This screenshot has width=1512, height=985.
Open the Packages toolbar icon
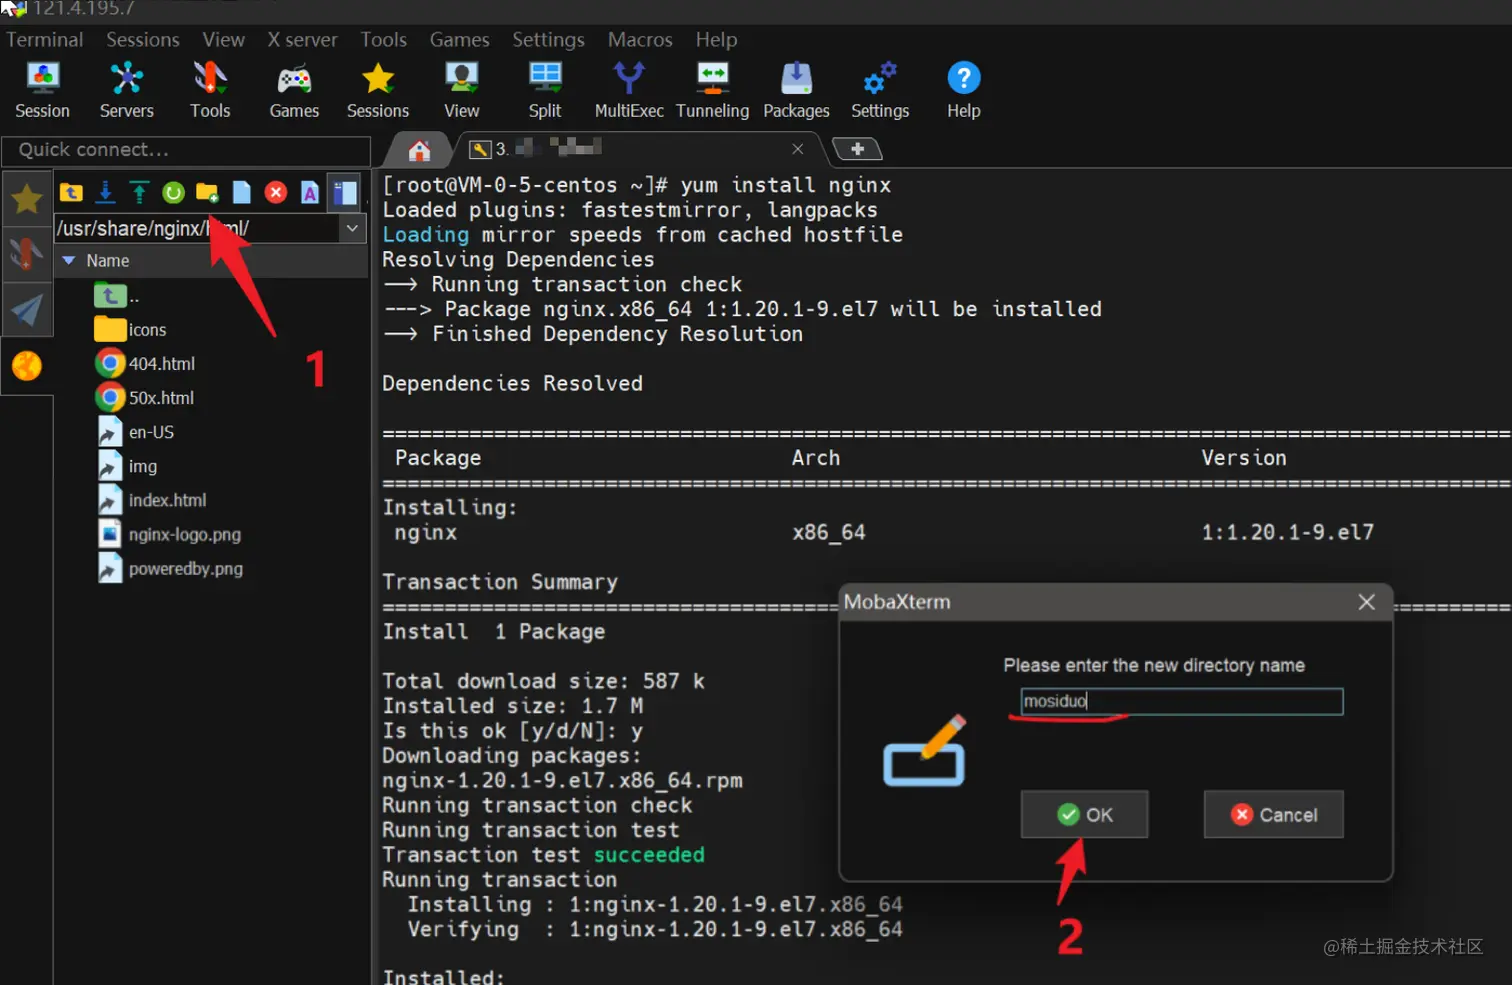[796, 89]
